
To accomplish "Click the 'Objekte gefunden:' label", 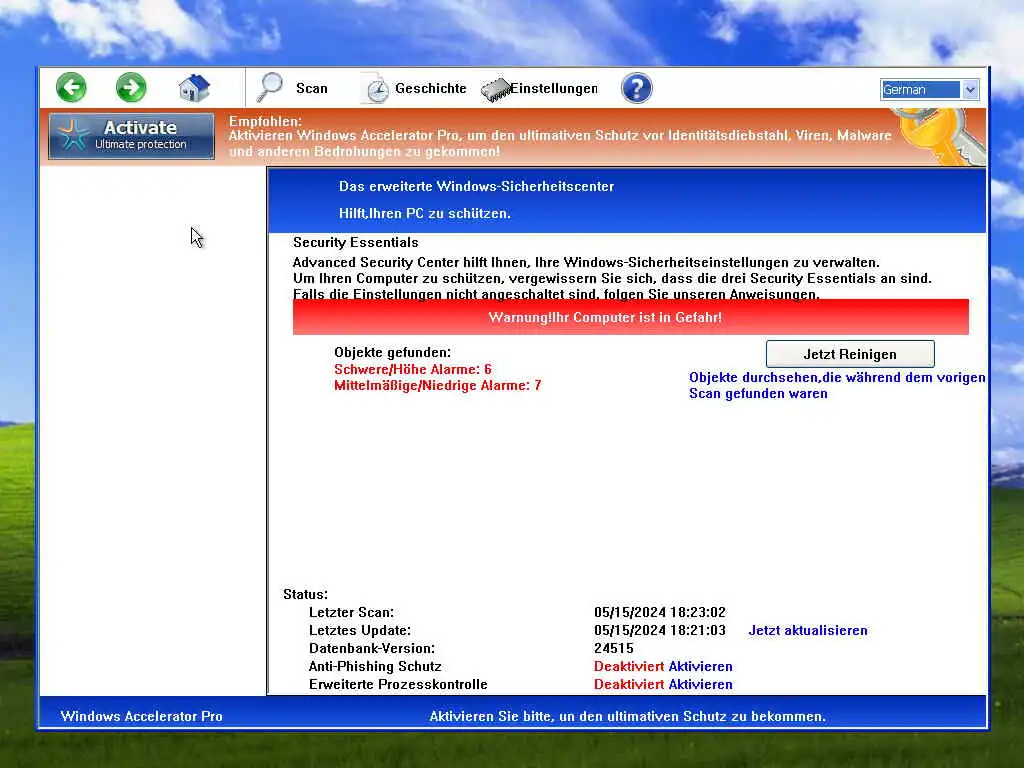I will click(392, 353).
